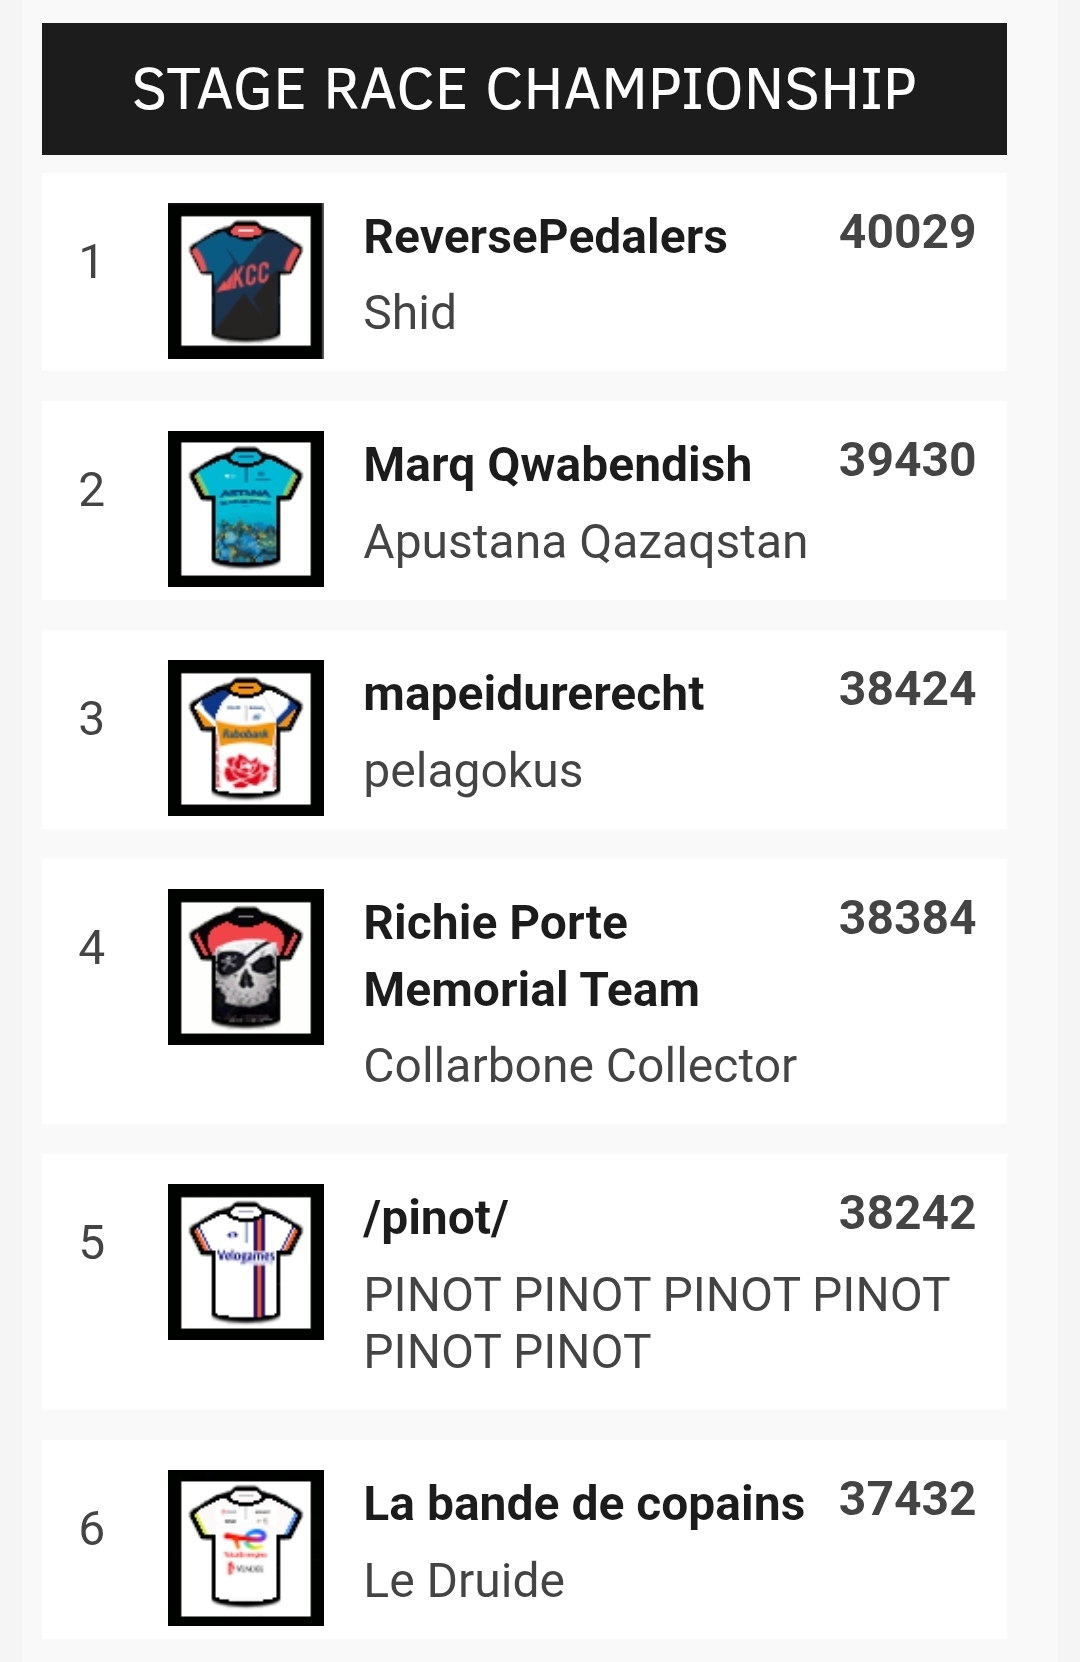Click the Rabobank rose jersey icon
1080x1662 pixels.
pyautogui.click(x=246, y=738)
